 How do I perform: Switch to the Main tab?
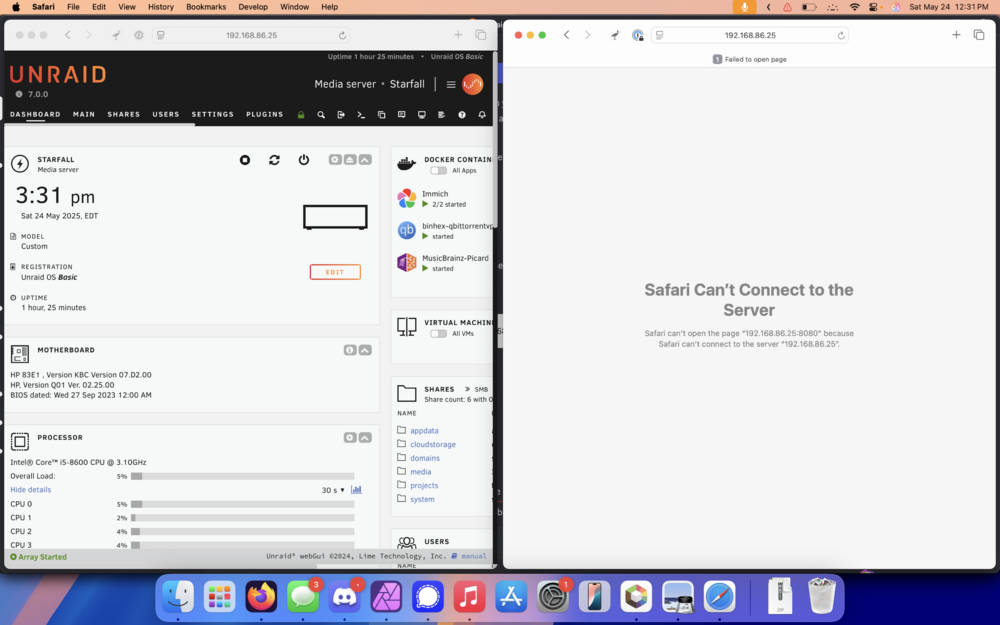point(84,115)
